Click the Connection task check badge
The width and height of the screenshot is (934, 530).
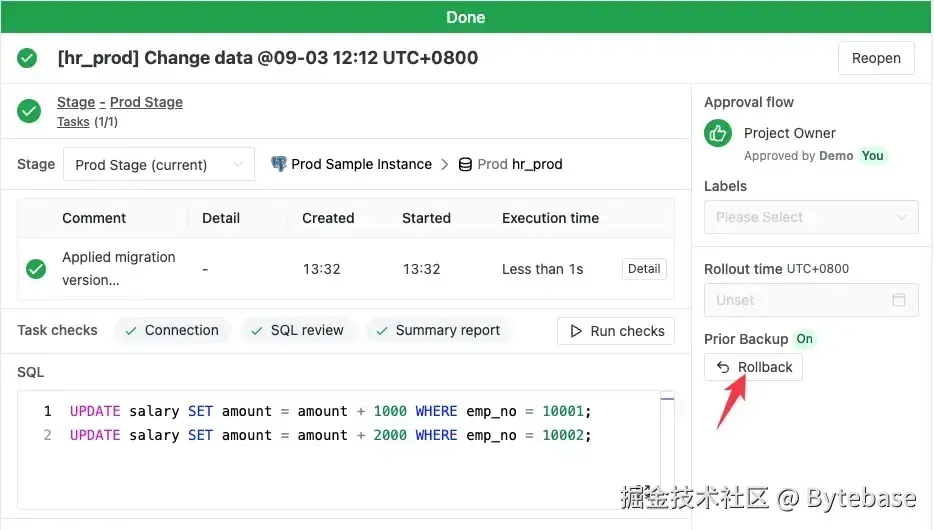pyautogui.click(x=172, y=331)
